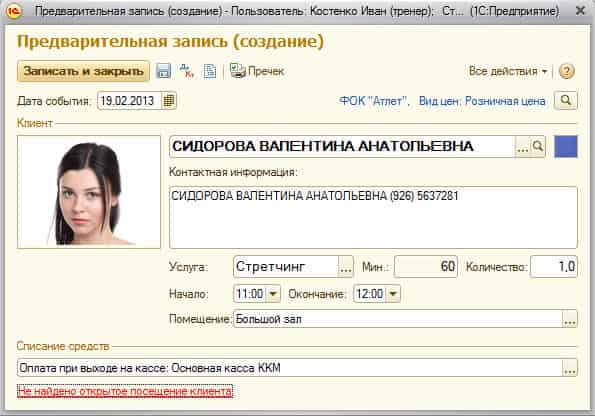This screenshot has height=416, width=595.
Task: Click the magnifier button beside Розничная цена
Action: [x=565, y=101]
